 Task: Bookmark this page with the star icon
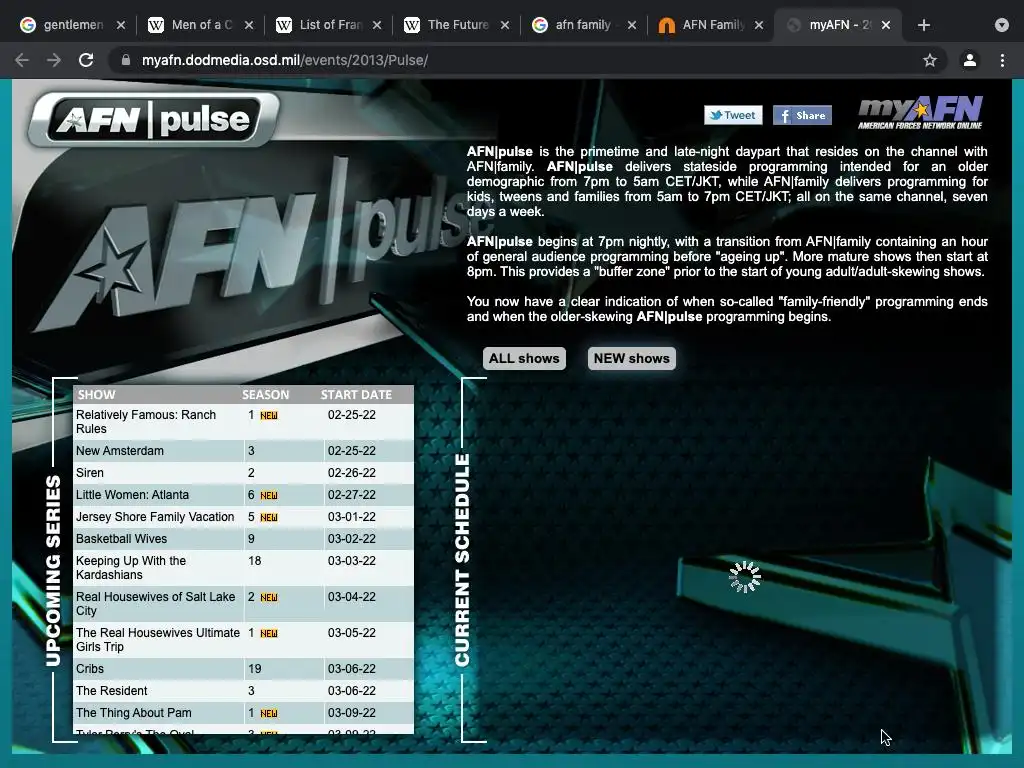[x=930, y=60]
